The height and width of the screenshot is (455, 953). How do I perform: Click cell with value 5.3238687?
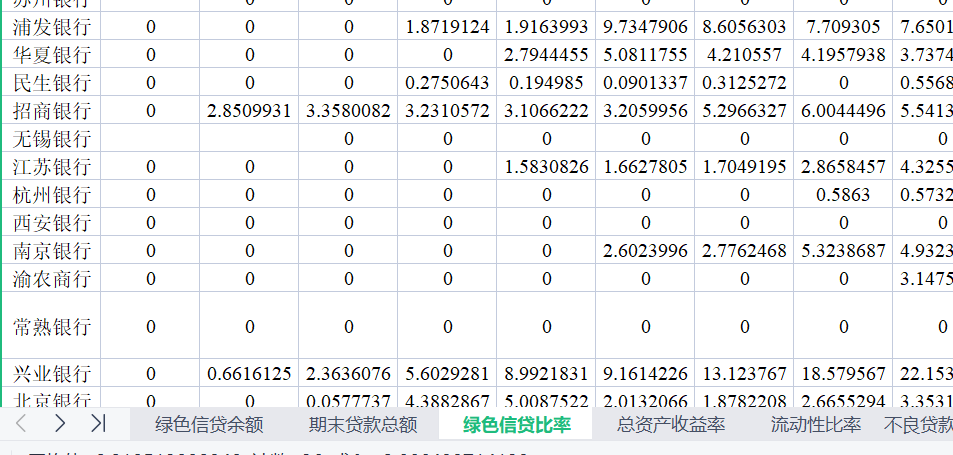844,250
